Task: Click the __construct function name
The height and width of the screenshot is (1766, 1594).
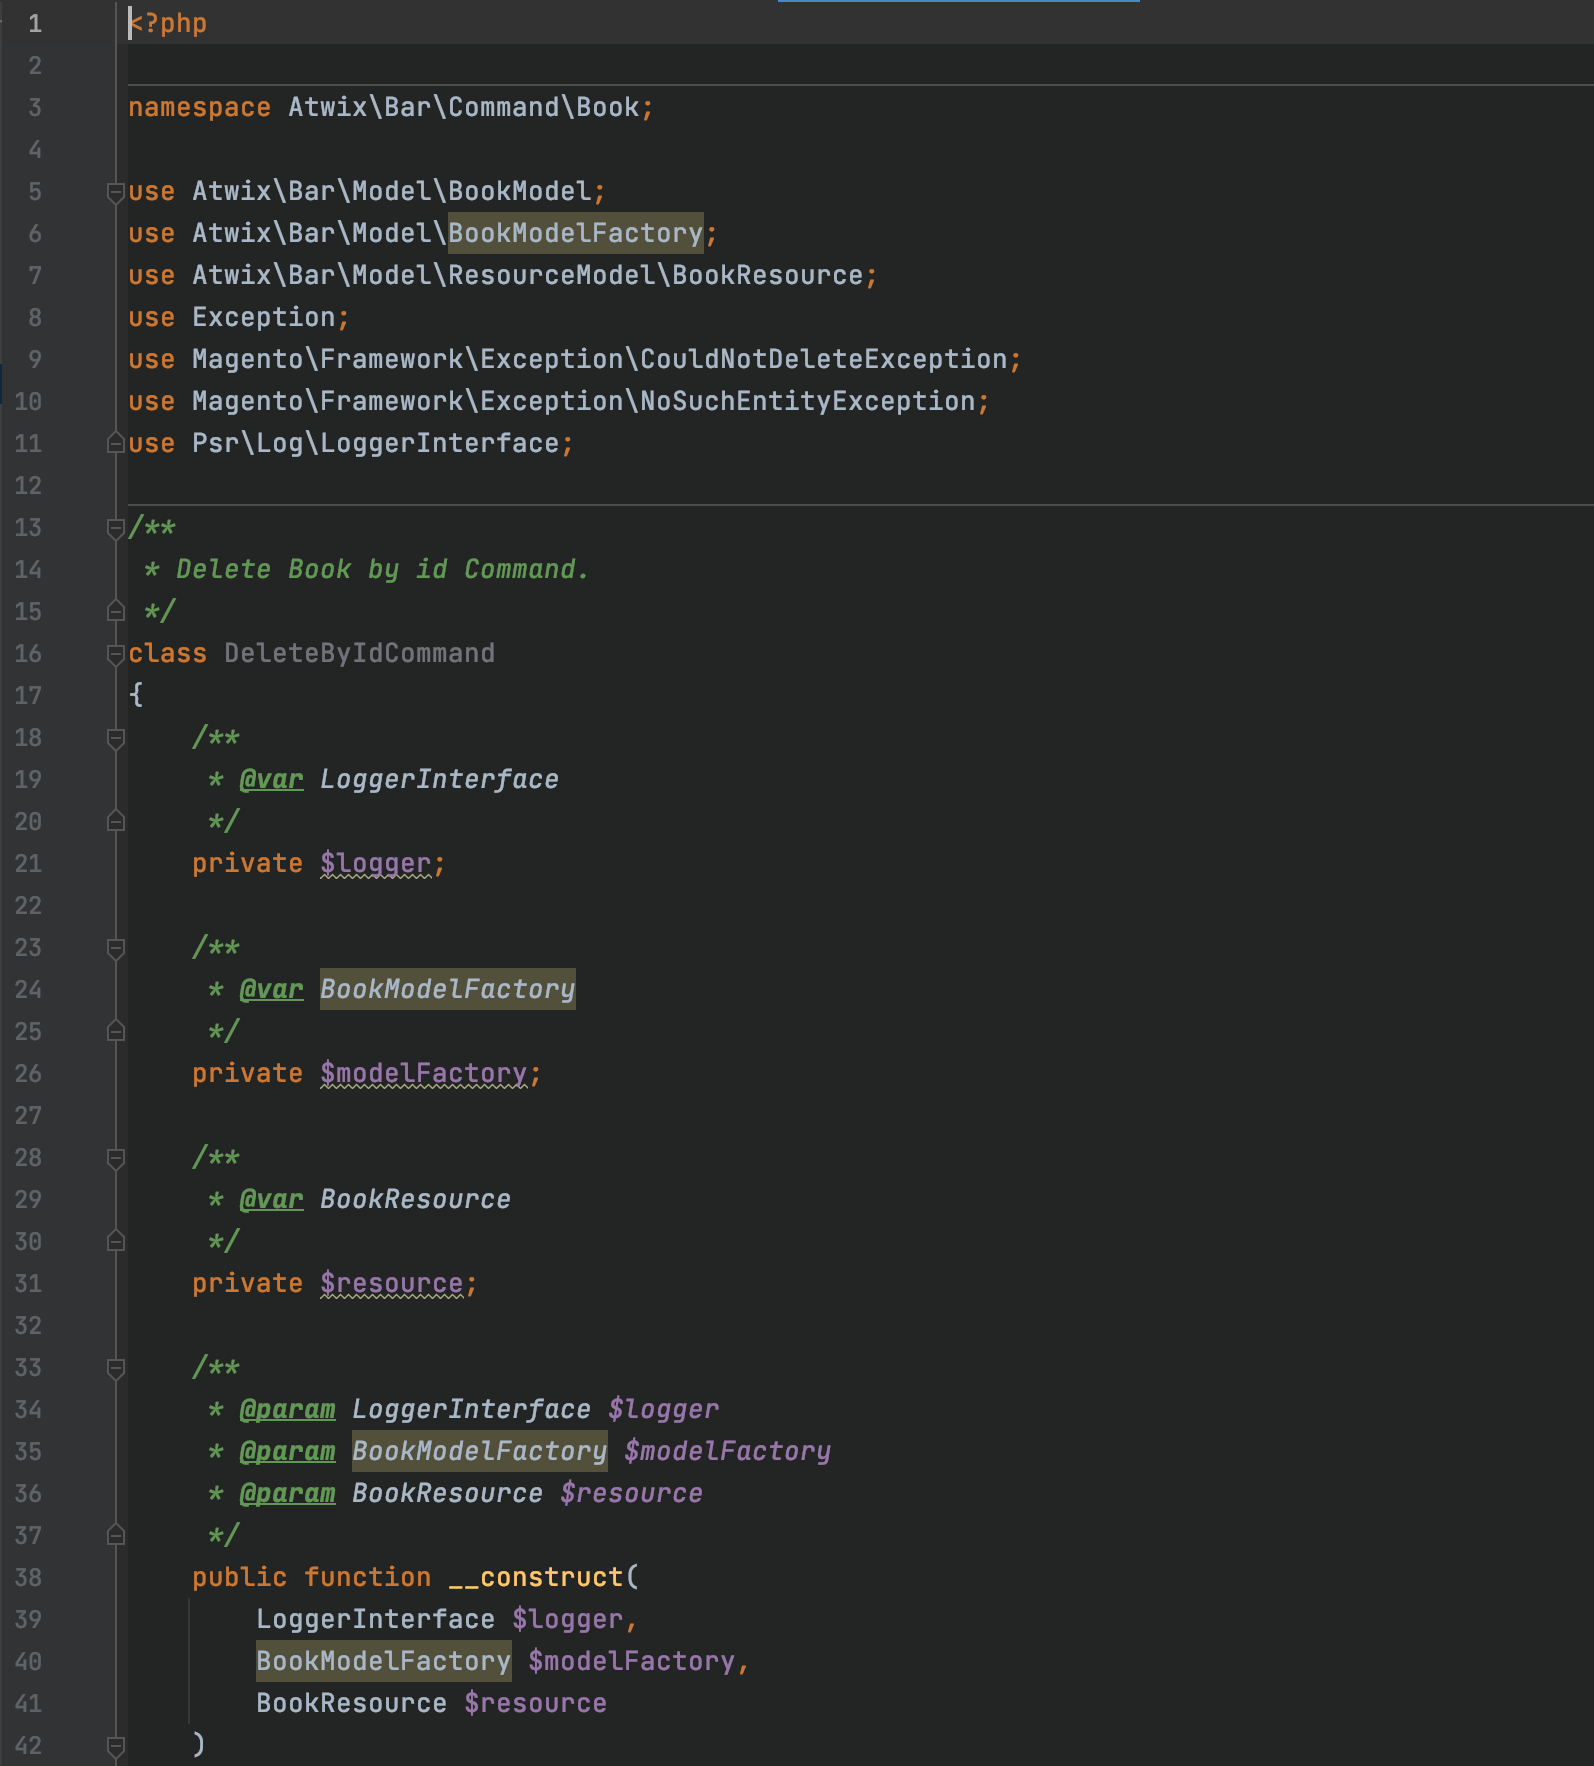Action: pyautogui.click(x=535, y=1577)
